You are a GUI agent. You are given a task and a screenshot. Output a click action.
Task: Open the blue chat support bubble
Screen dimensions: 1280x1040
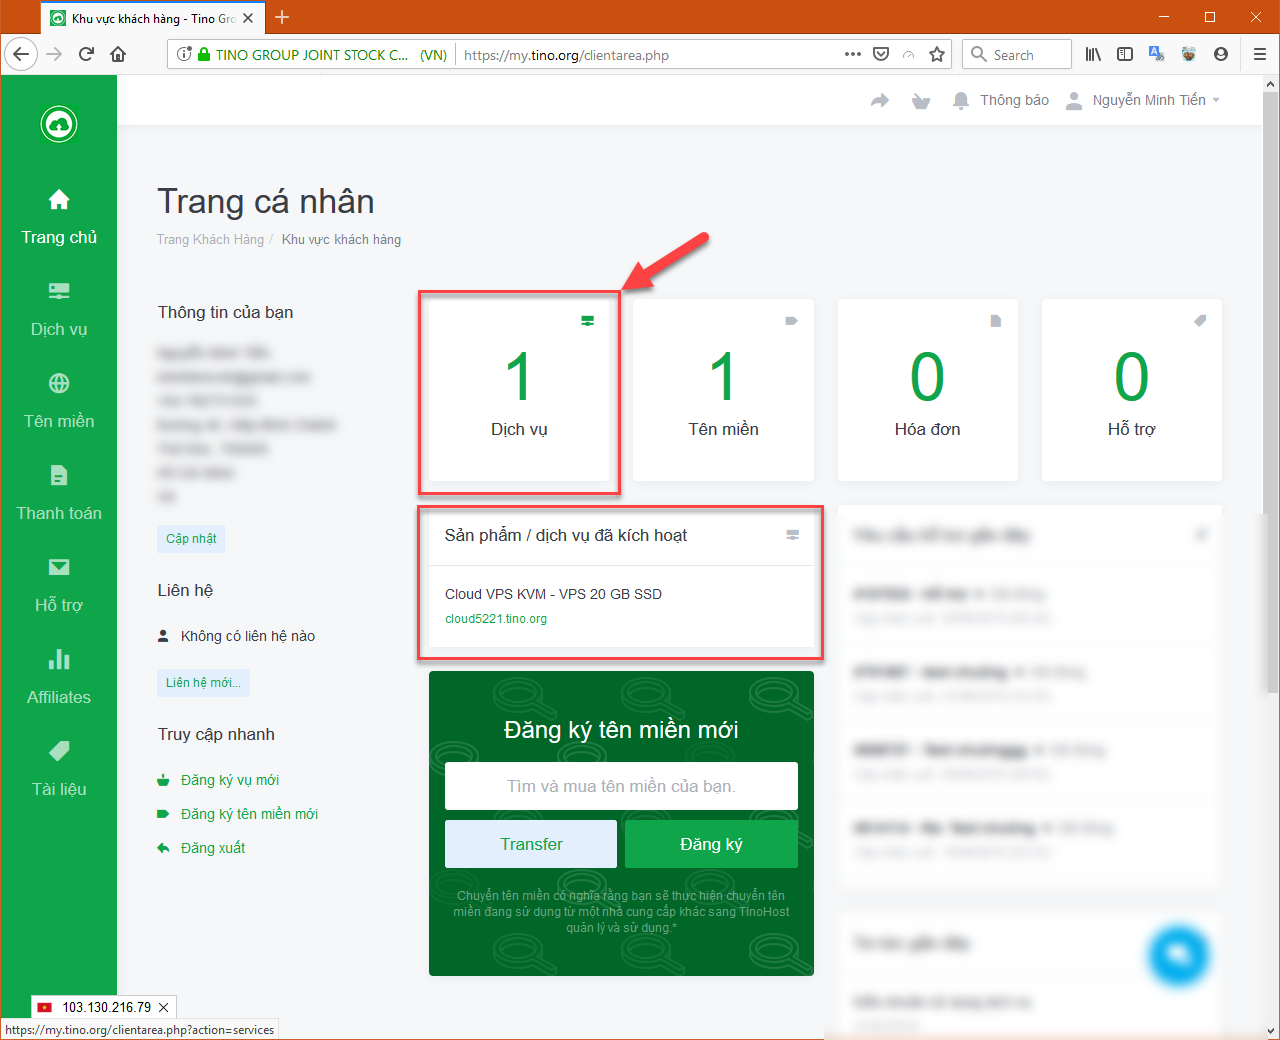click(1179, 956)
